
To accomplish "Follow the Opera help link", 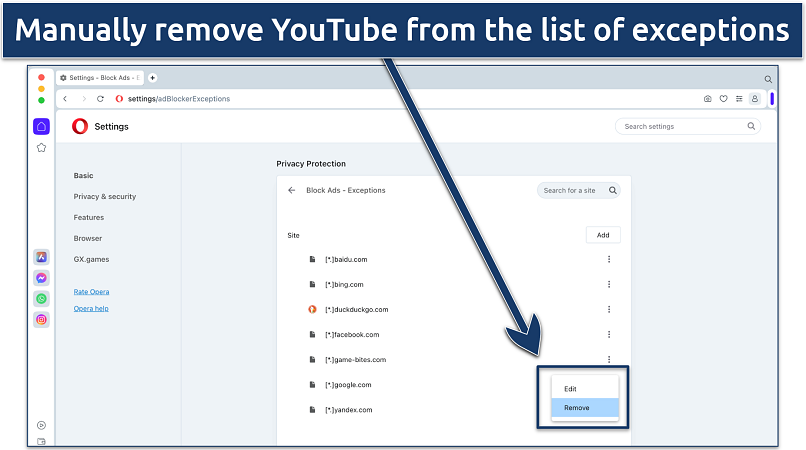I will coord(91,309).
